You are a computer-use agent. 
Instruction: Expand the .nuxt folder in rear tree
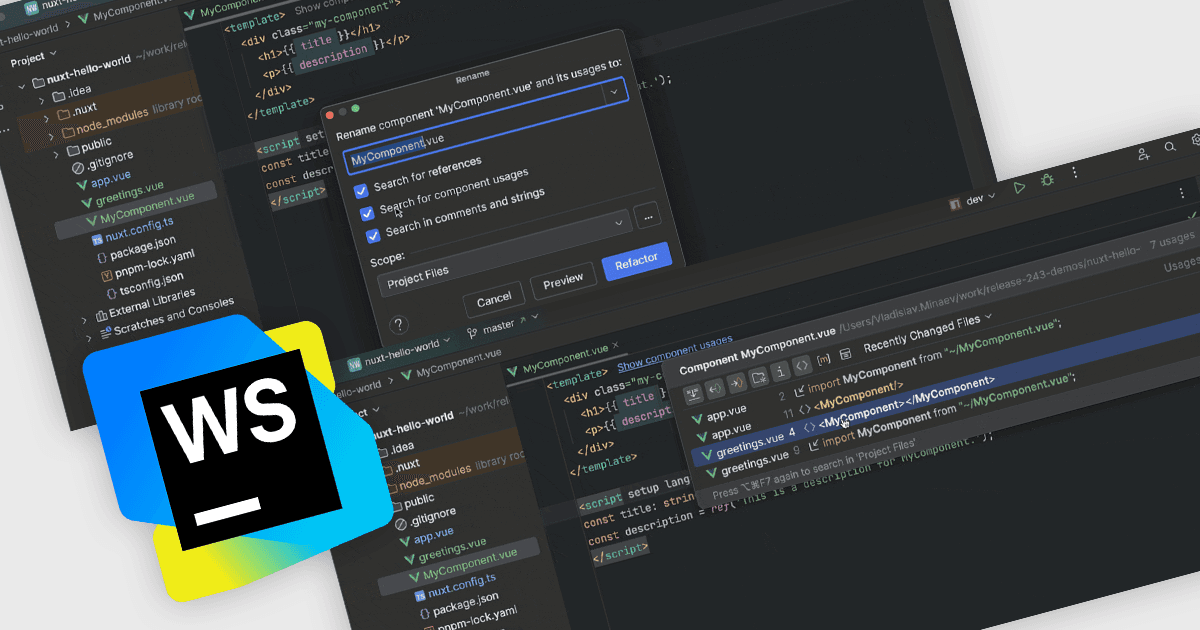tap(45, 118)
